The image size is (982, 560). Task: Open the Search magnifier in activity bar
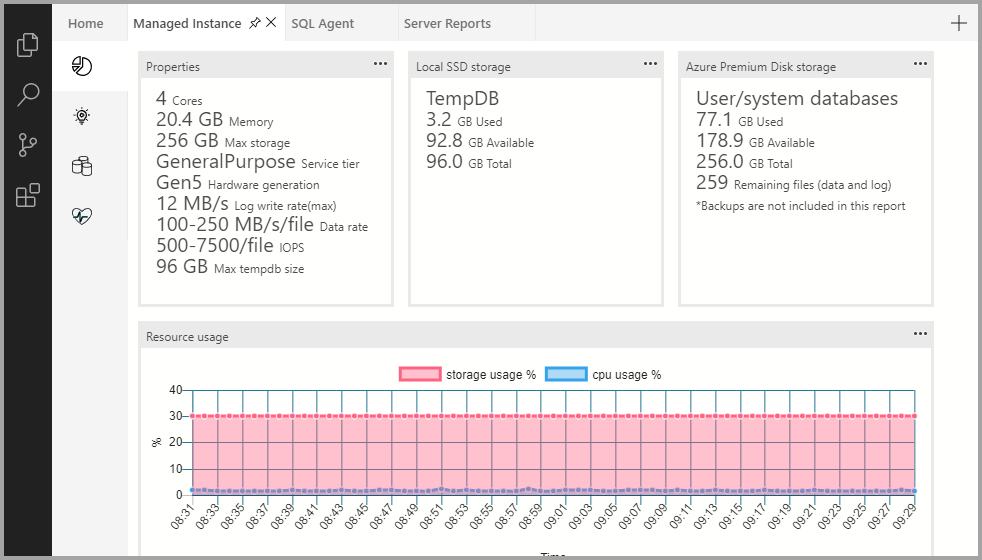(28, 95)
